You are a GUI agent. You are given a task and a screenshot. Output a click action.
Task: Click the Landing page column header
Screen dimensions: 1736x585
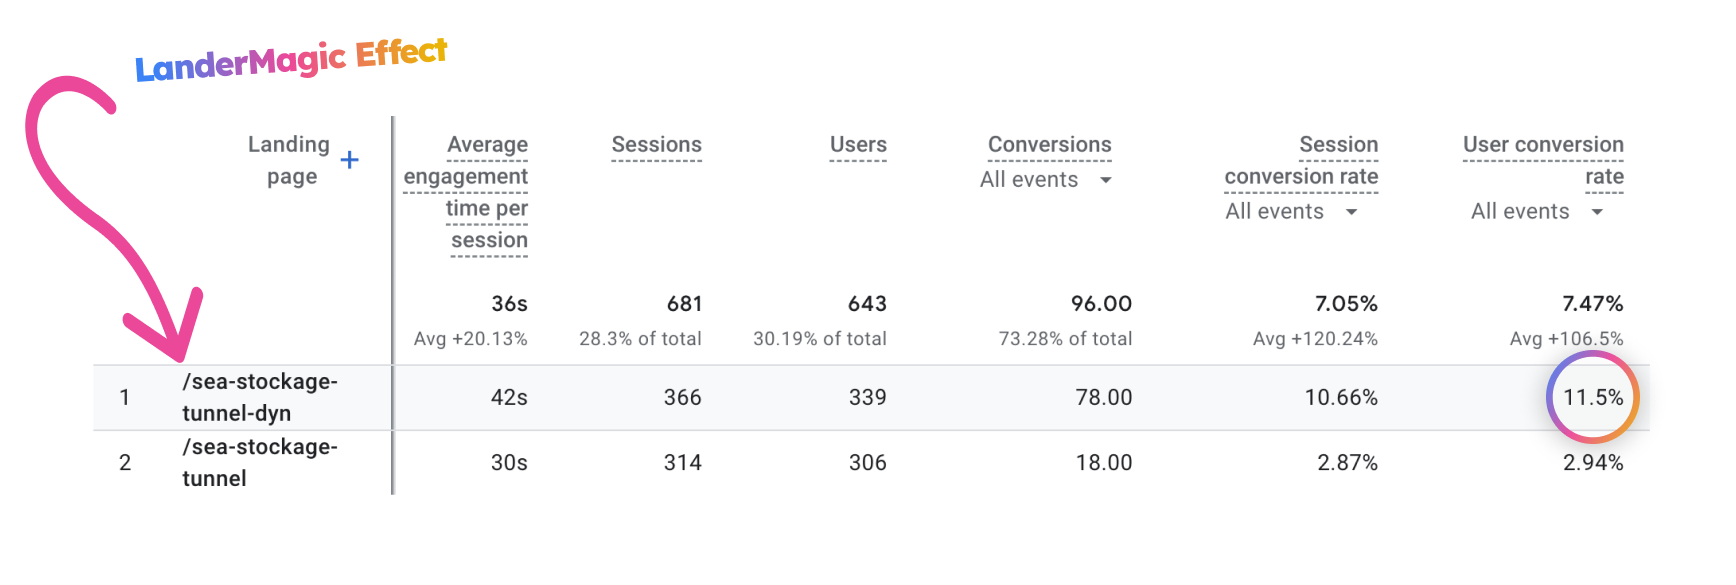289,160
